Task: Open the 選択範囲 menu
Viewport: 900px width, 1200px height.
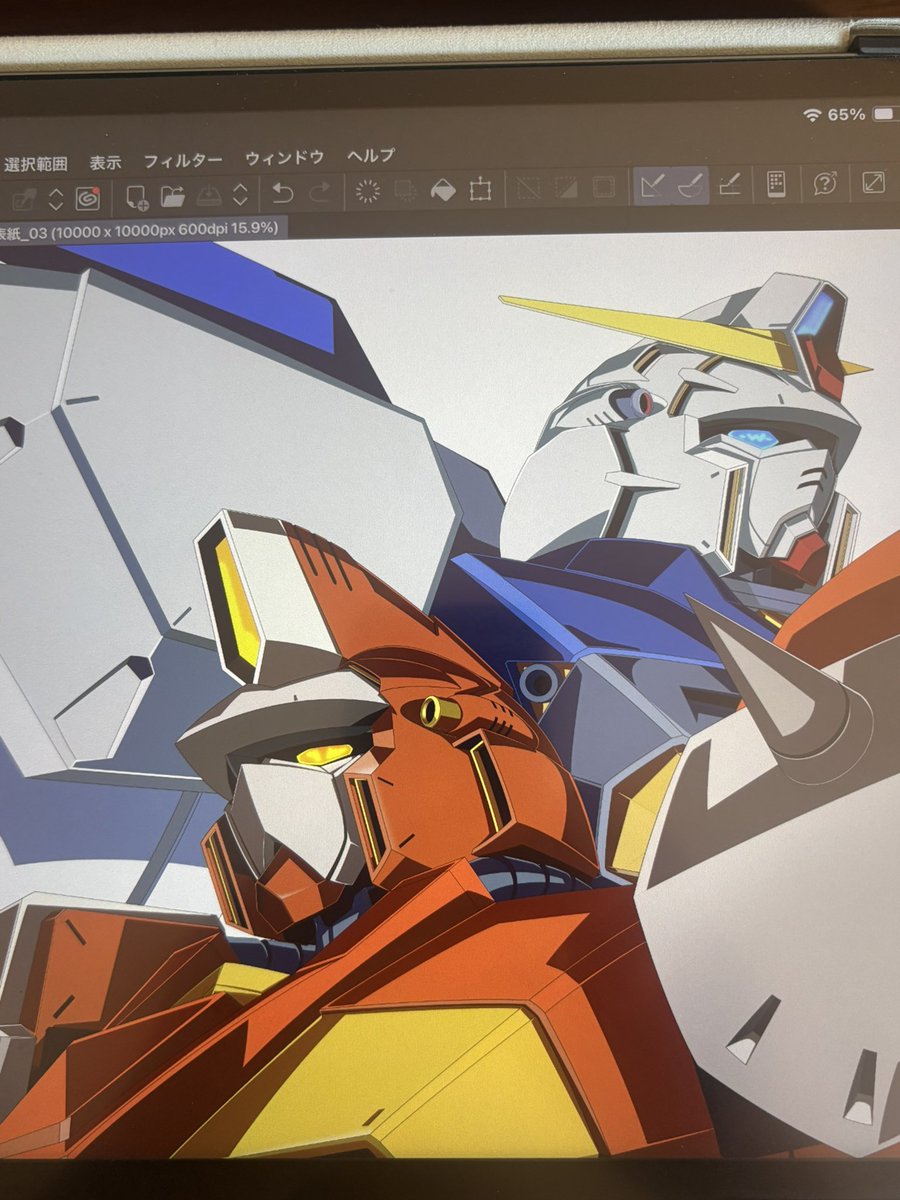Action: click(36, 164)
